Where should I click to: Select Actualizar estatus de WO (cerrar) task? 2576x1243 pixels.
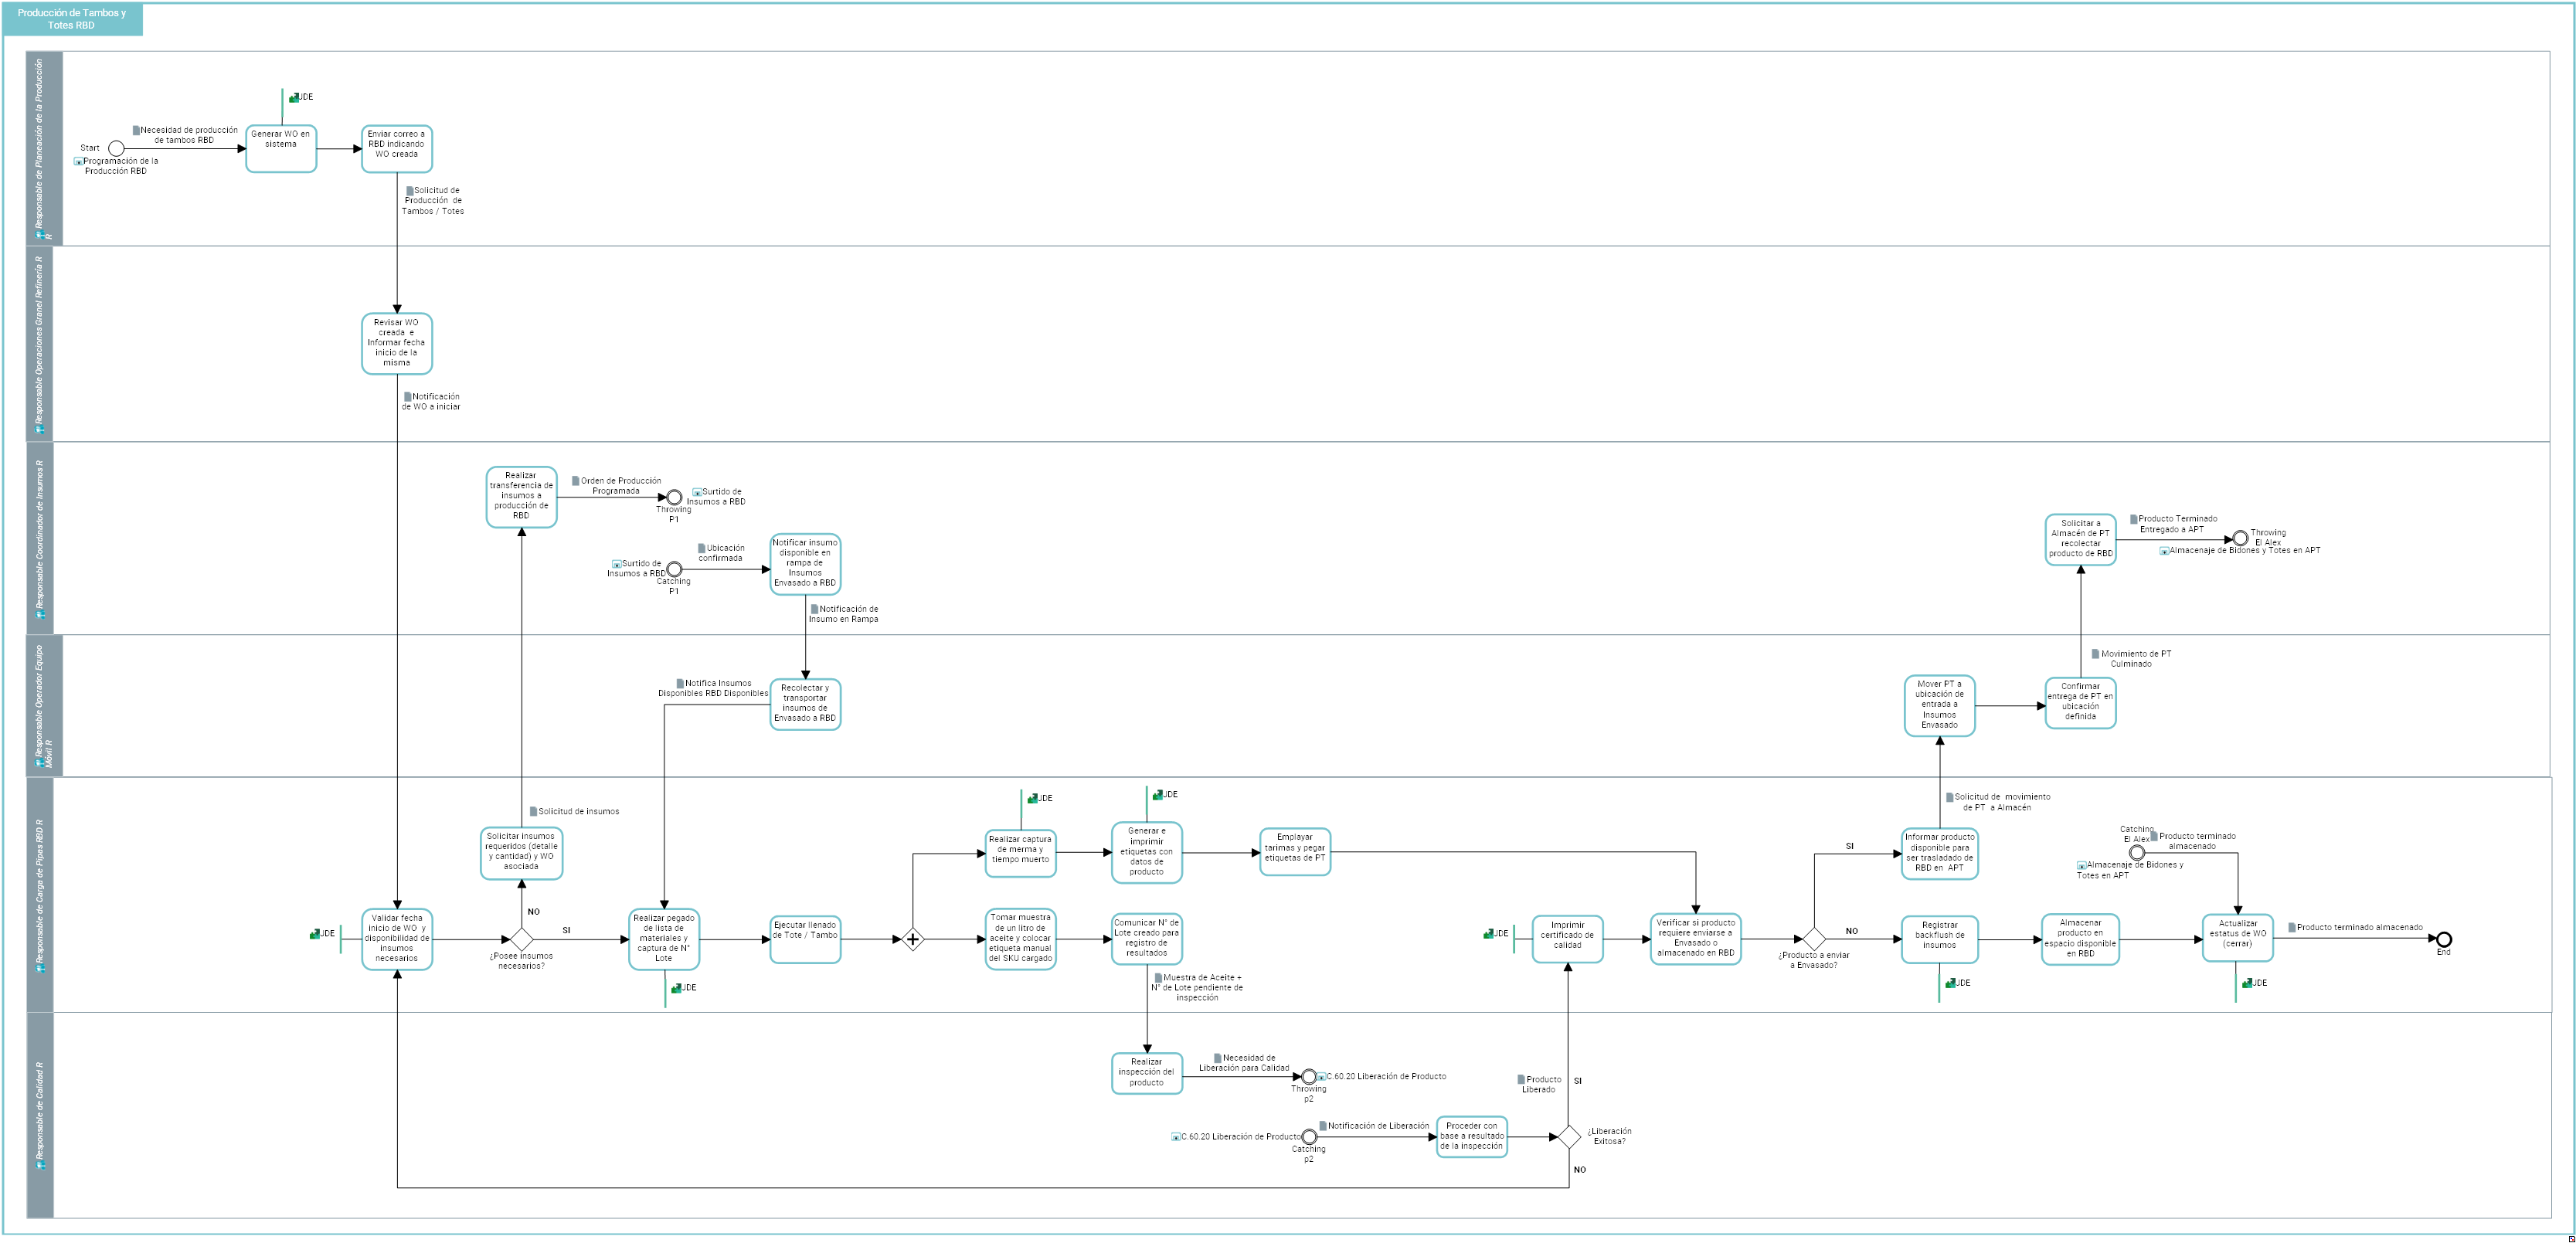[2238, 939]
